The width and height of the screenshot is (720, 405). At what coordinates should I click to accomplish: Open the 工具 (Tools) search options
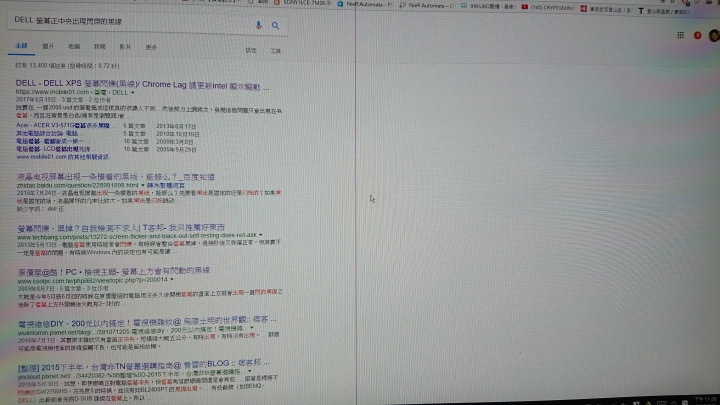275,51
